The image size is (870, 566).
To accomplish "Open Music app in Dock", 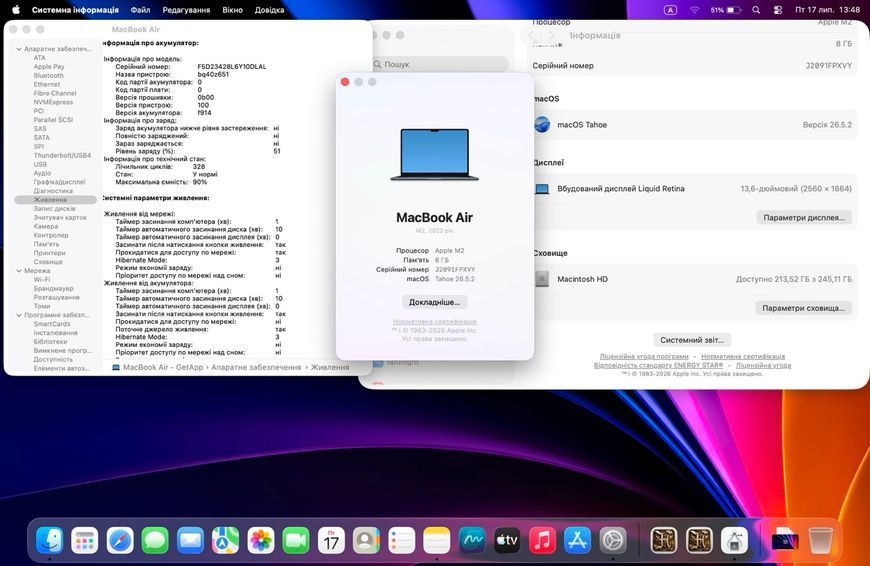I will point(543,539).
